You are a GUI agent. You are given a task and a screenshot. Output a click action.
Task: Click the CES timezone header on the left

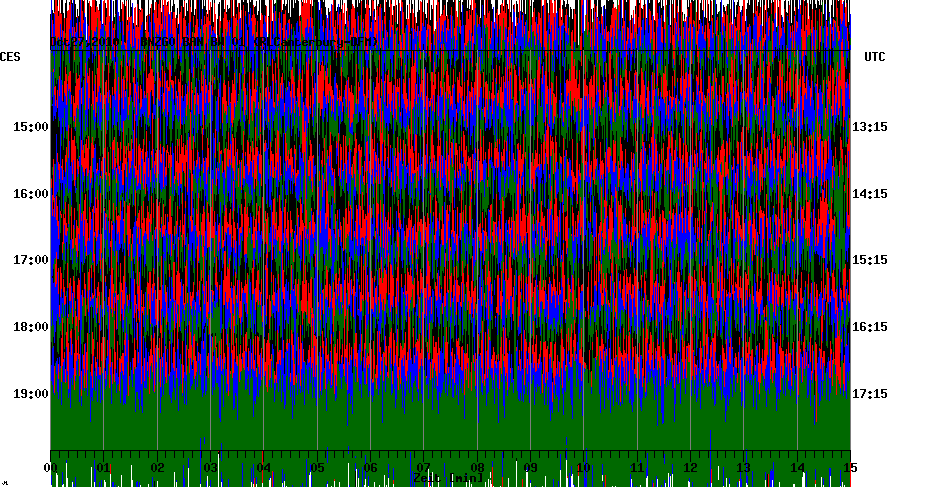tap(10, 57)
